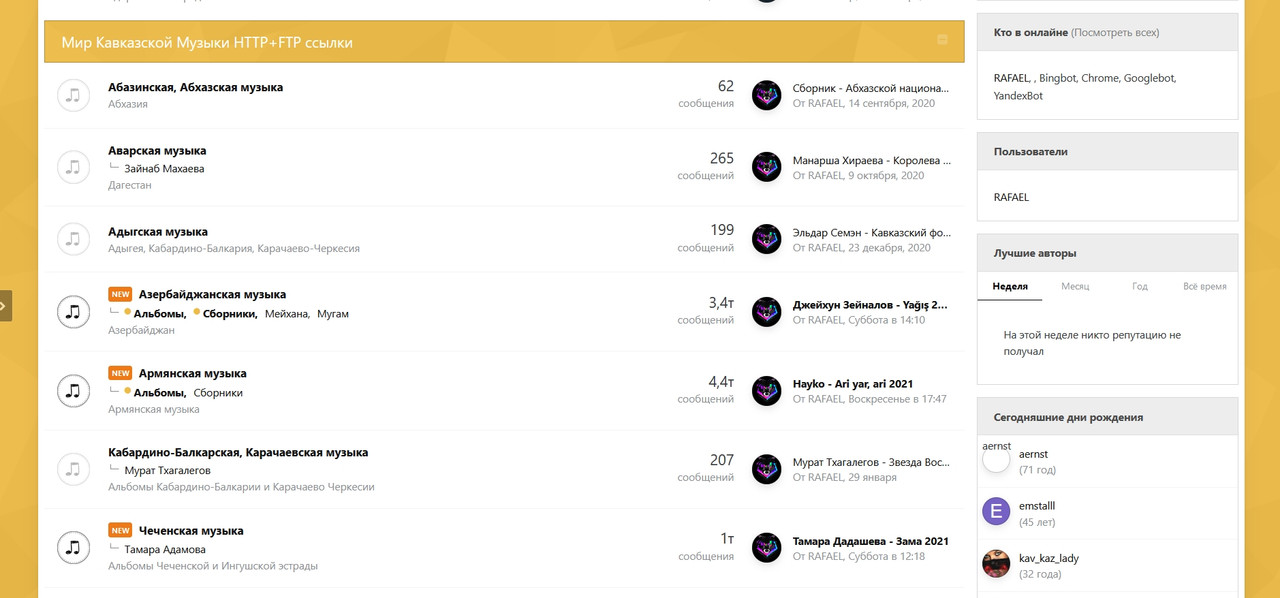Mark Азербайджанская музыка forum read via its note icon
The image size is (1280, 598).
(73, 311)
